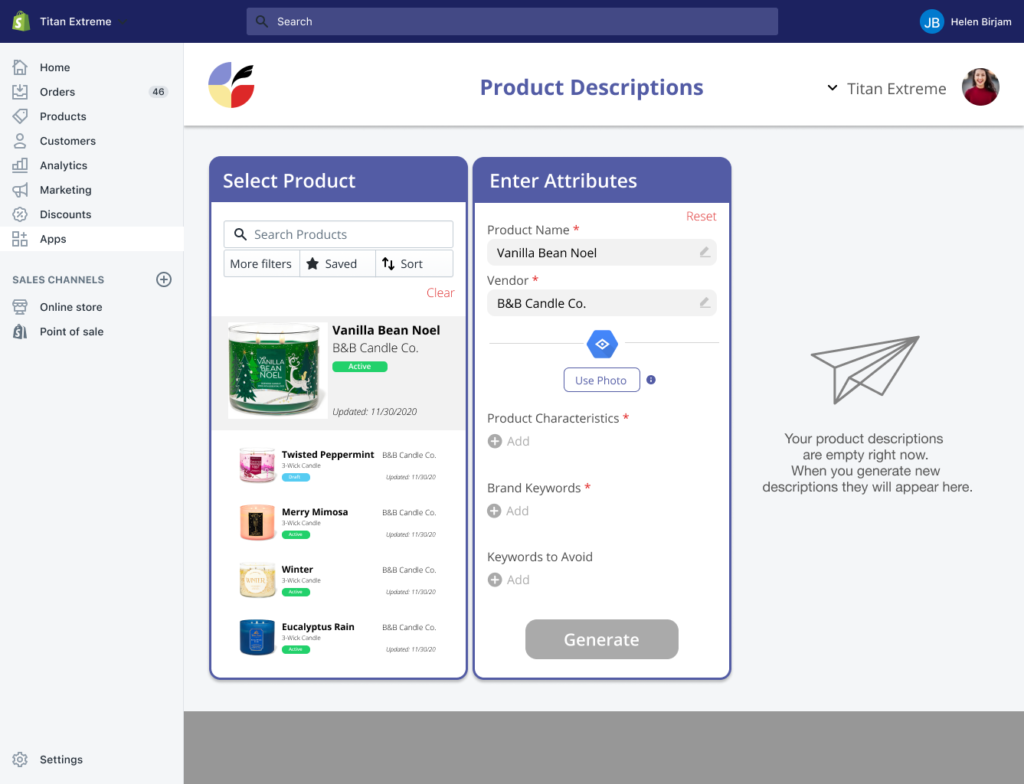The image size is (1024, 784).
Task: Add a Brand Keywords entry
Action: pos(508,511)
